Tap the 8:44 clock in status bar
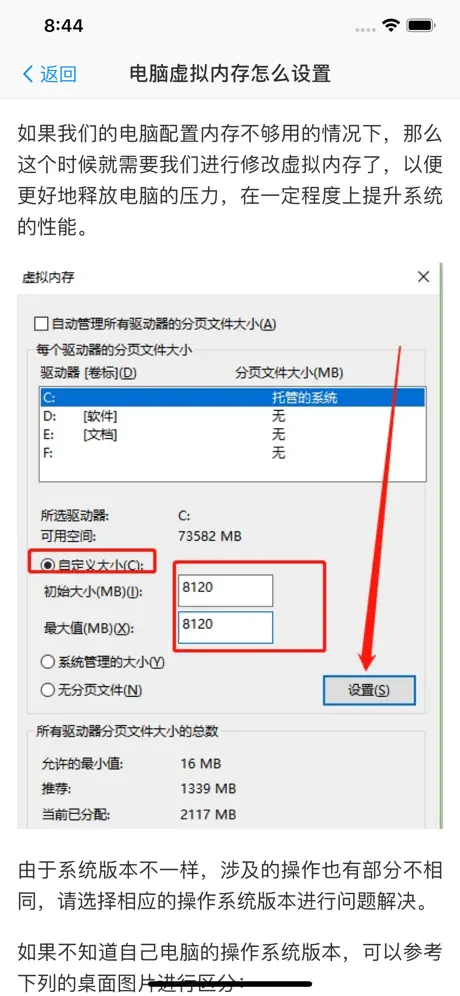The width and height of the screenshot is (460, 996). [x=64, y=25]
